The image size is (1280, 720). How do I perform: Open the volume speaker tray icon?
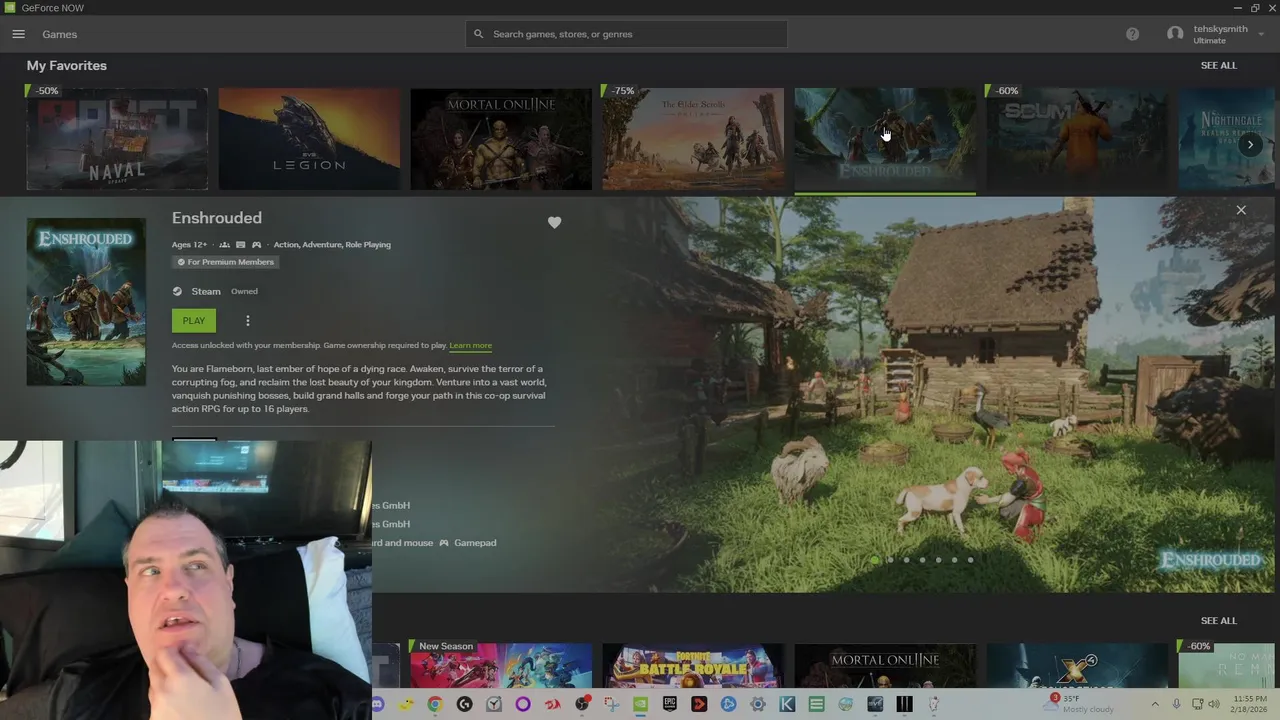tap(1213, 704)
